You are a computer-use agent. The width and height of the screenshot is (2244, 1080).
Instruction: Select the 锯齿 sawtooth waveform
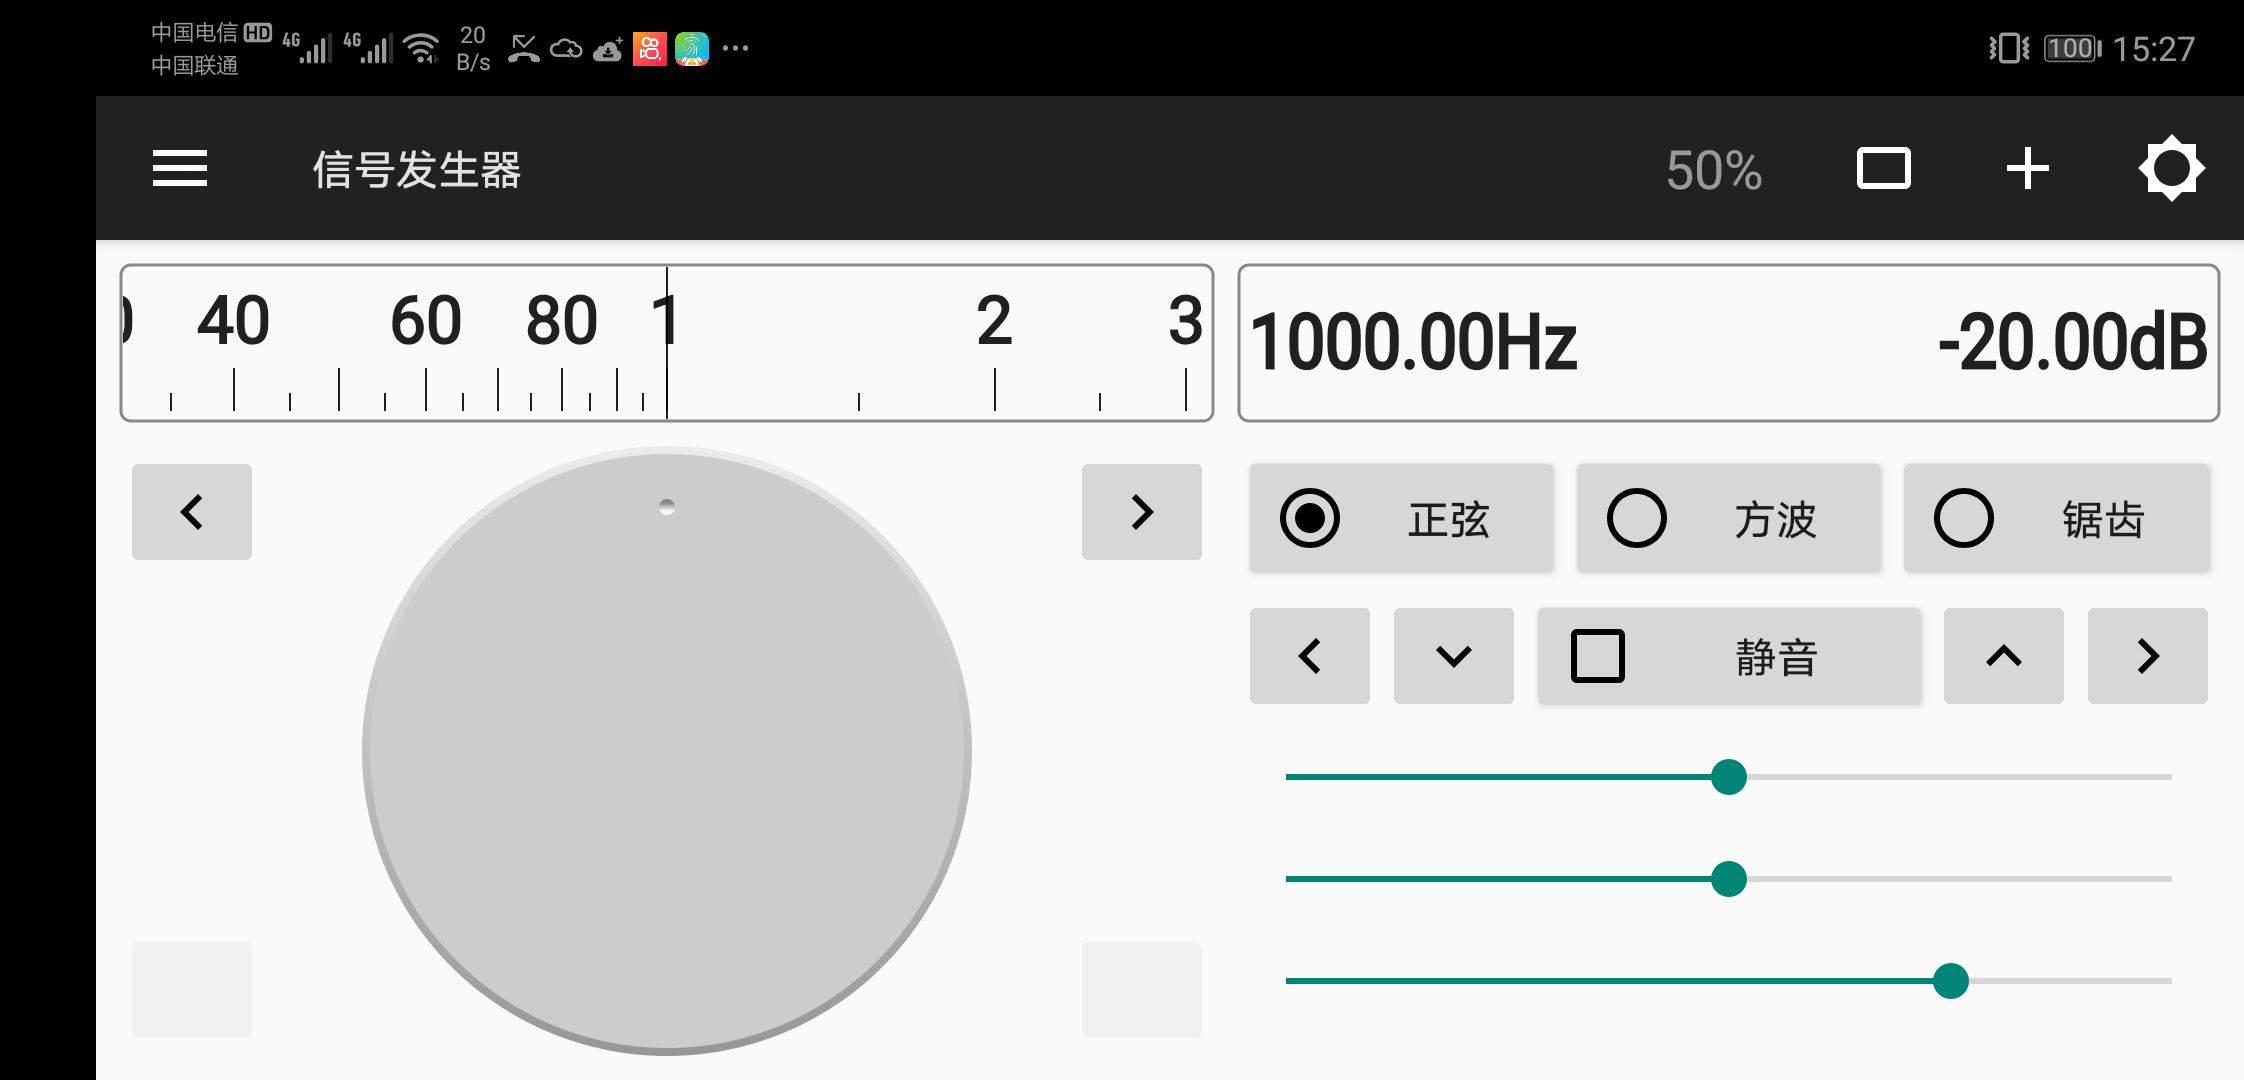pyautogui.click(x=2055, y=518)
